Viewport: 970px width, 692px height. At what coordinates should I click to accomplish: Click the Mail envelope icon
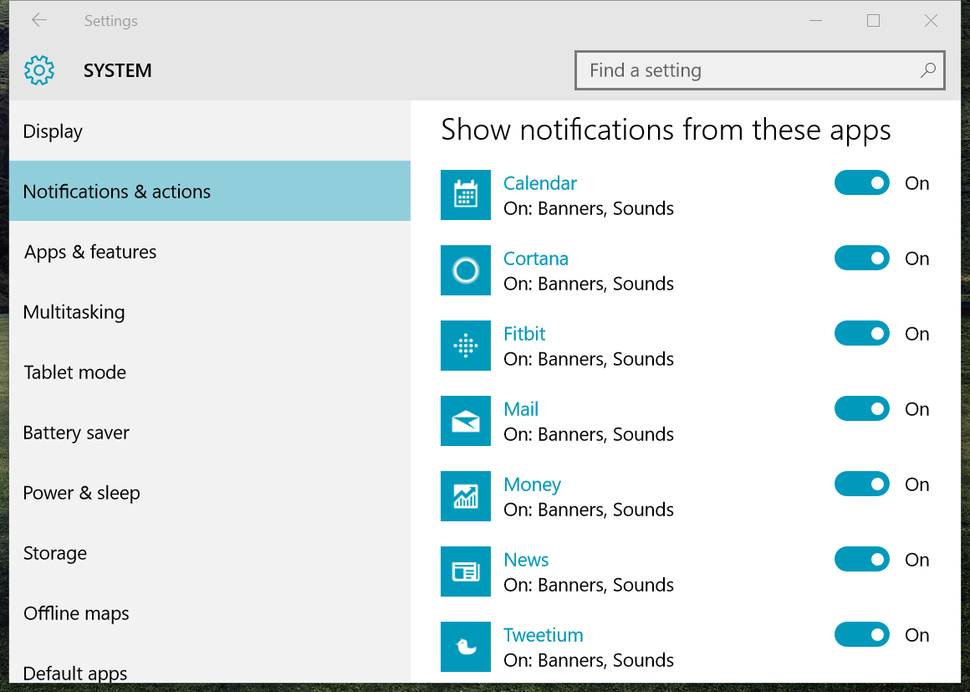click(x=465, y=420)
